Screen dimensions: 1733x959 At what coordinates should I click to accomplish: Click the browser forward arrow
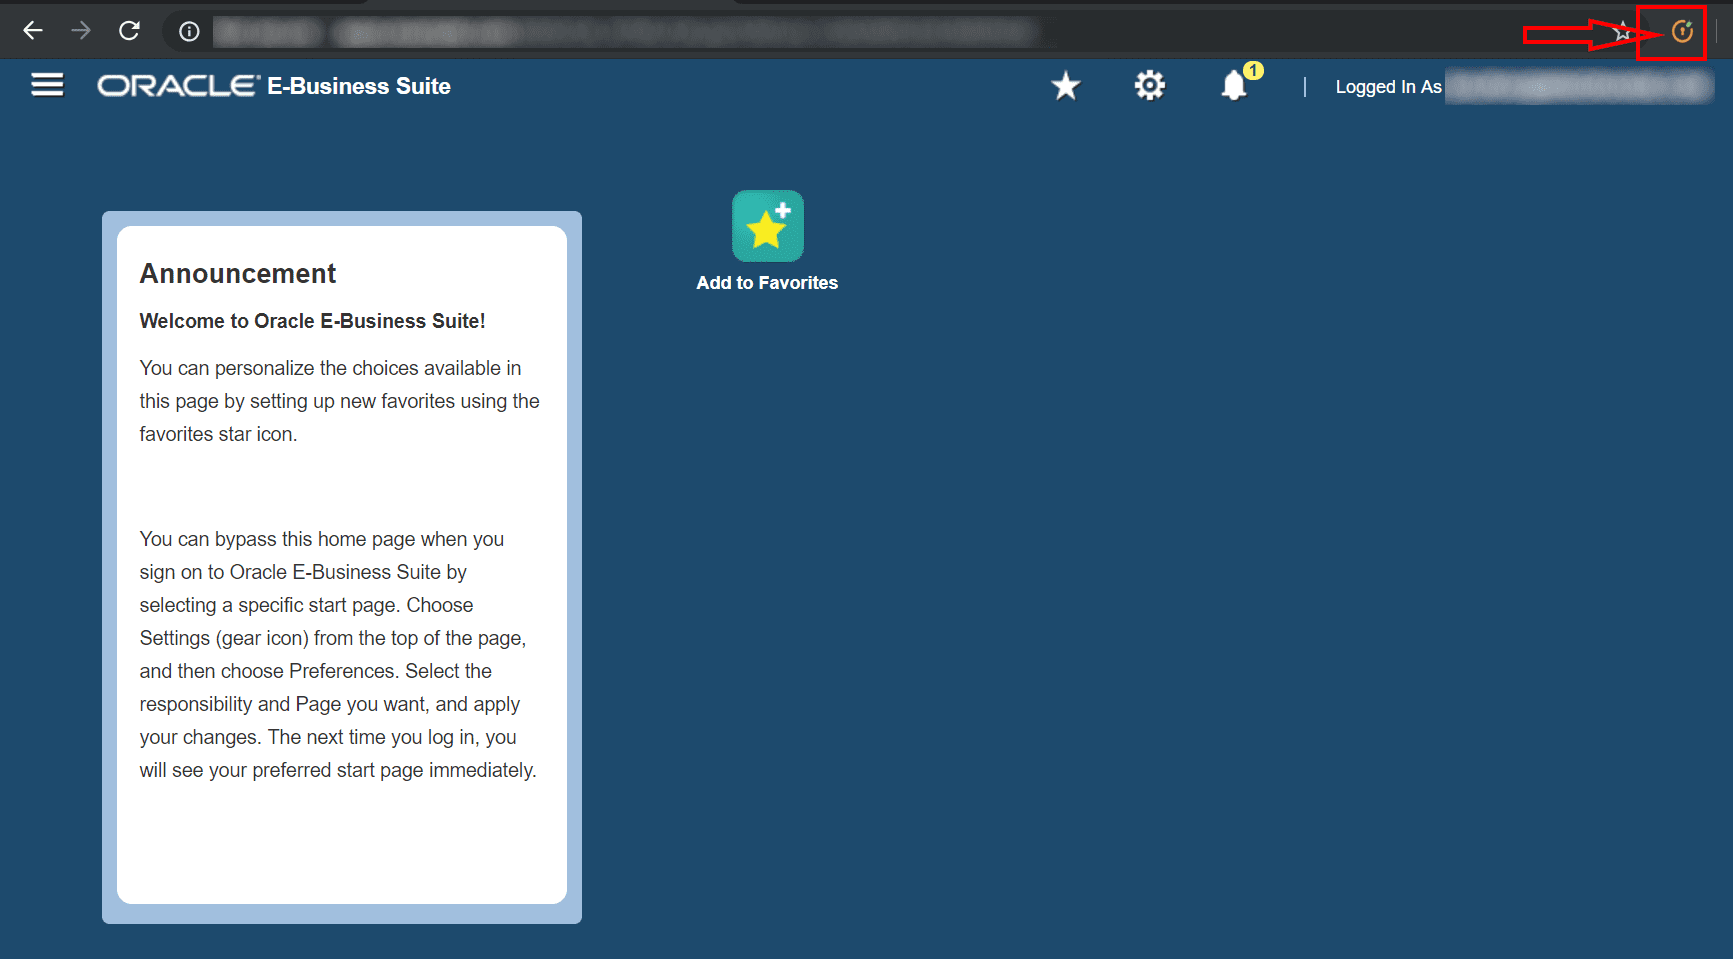point(81,31)
